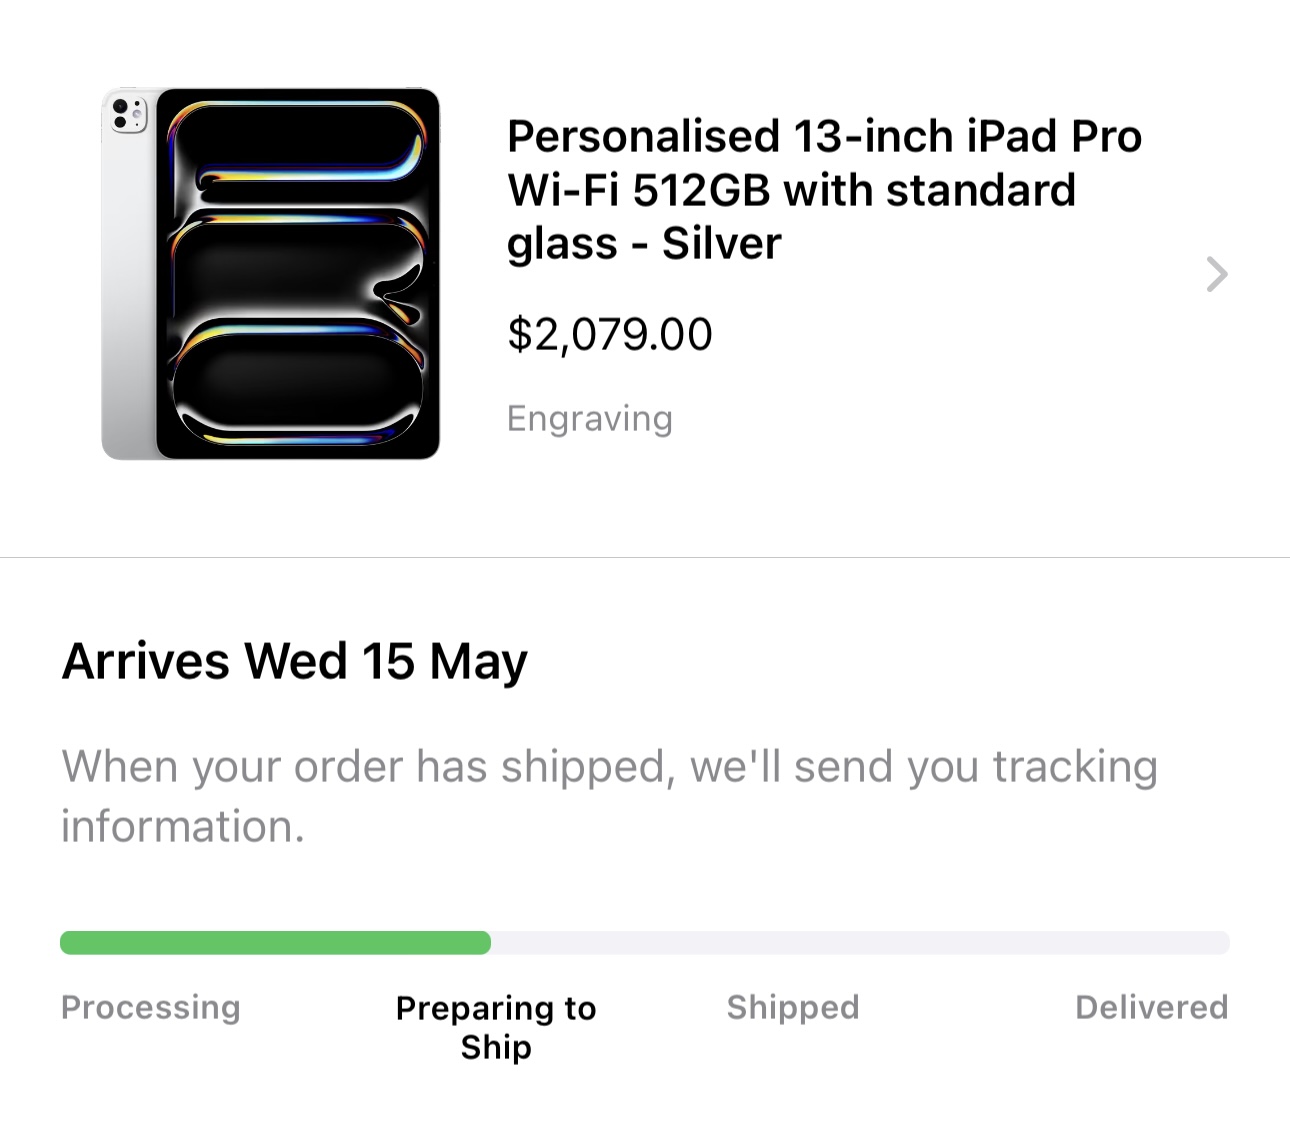The width and height of the screenshot is (1290, 1125).
Task: Select the Engraving label
Action: (x=589, y=418)
